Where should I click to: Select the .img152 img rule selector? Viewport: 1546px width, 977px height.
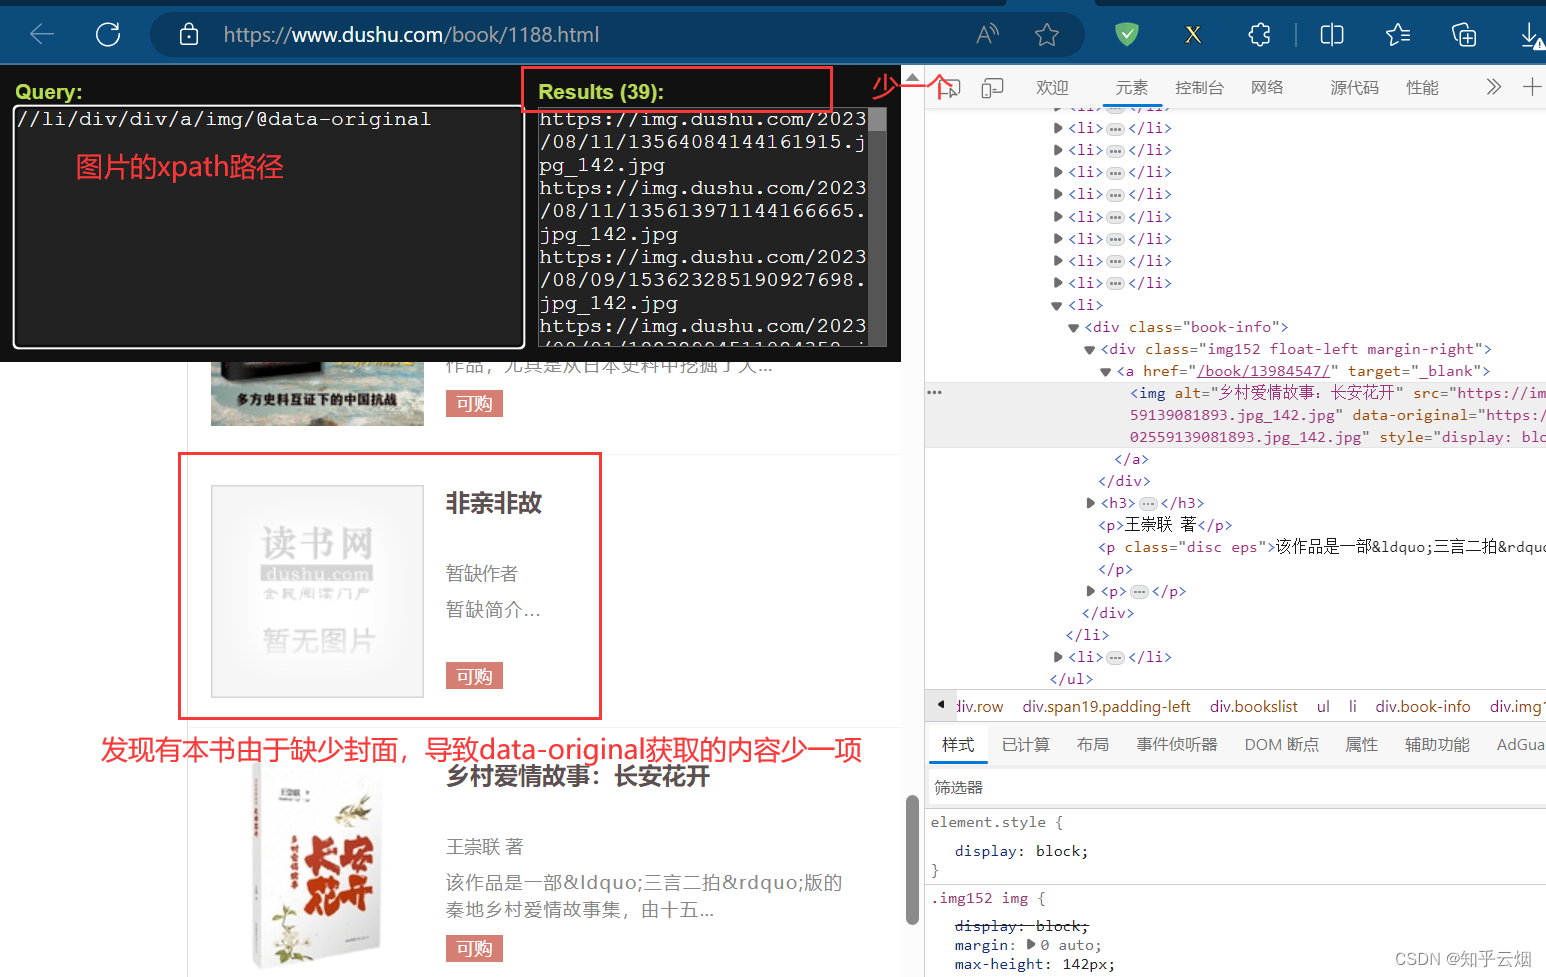tap(981, 898)
